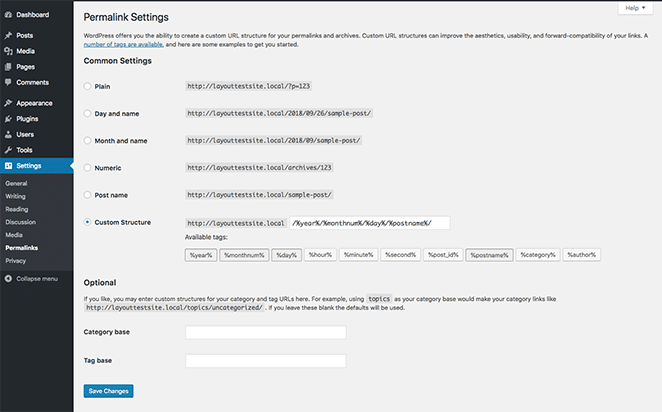
Task: Add the %category% tag button
Action: [538, 255]
